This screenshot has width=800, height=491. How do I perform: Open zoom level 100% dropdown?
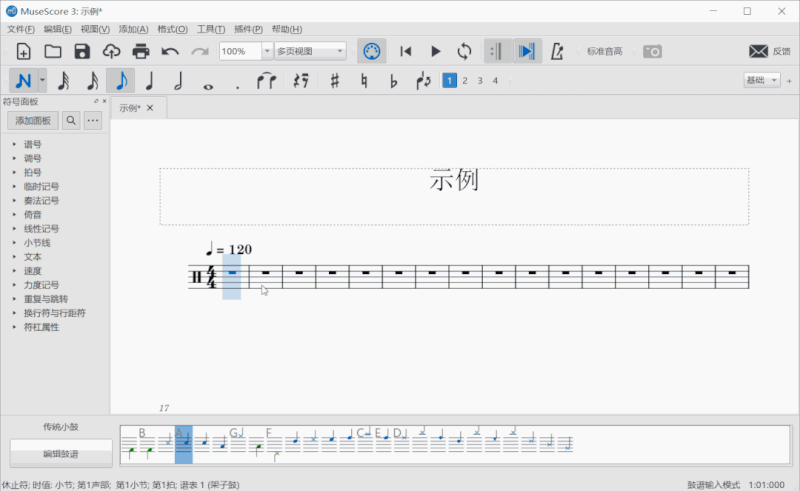click(267, 52)
